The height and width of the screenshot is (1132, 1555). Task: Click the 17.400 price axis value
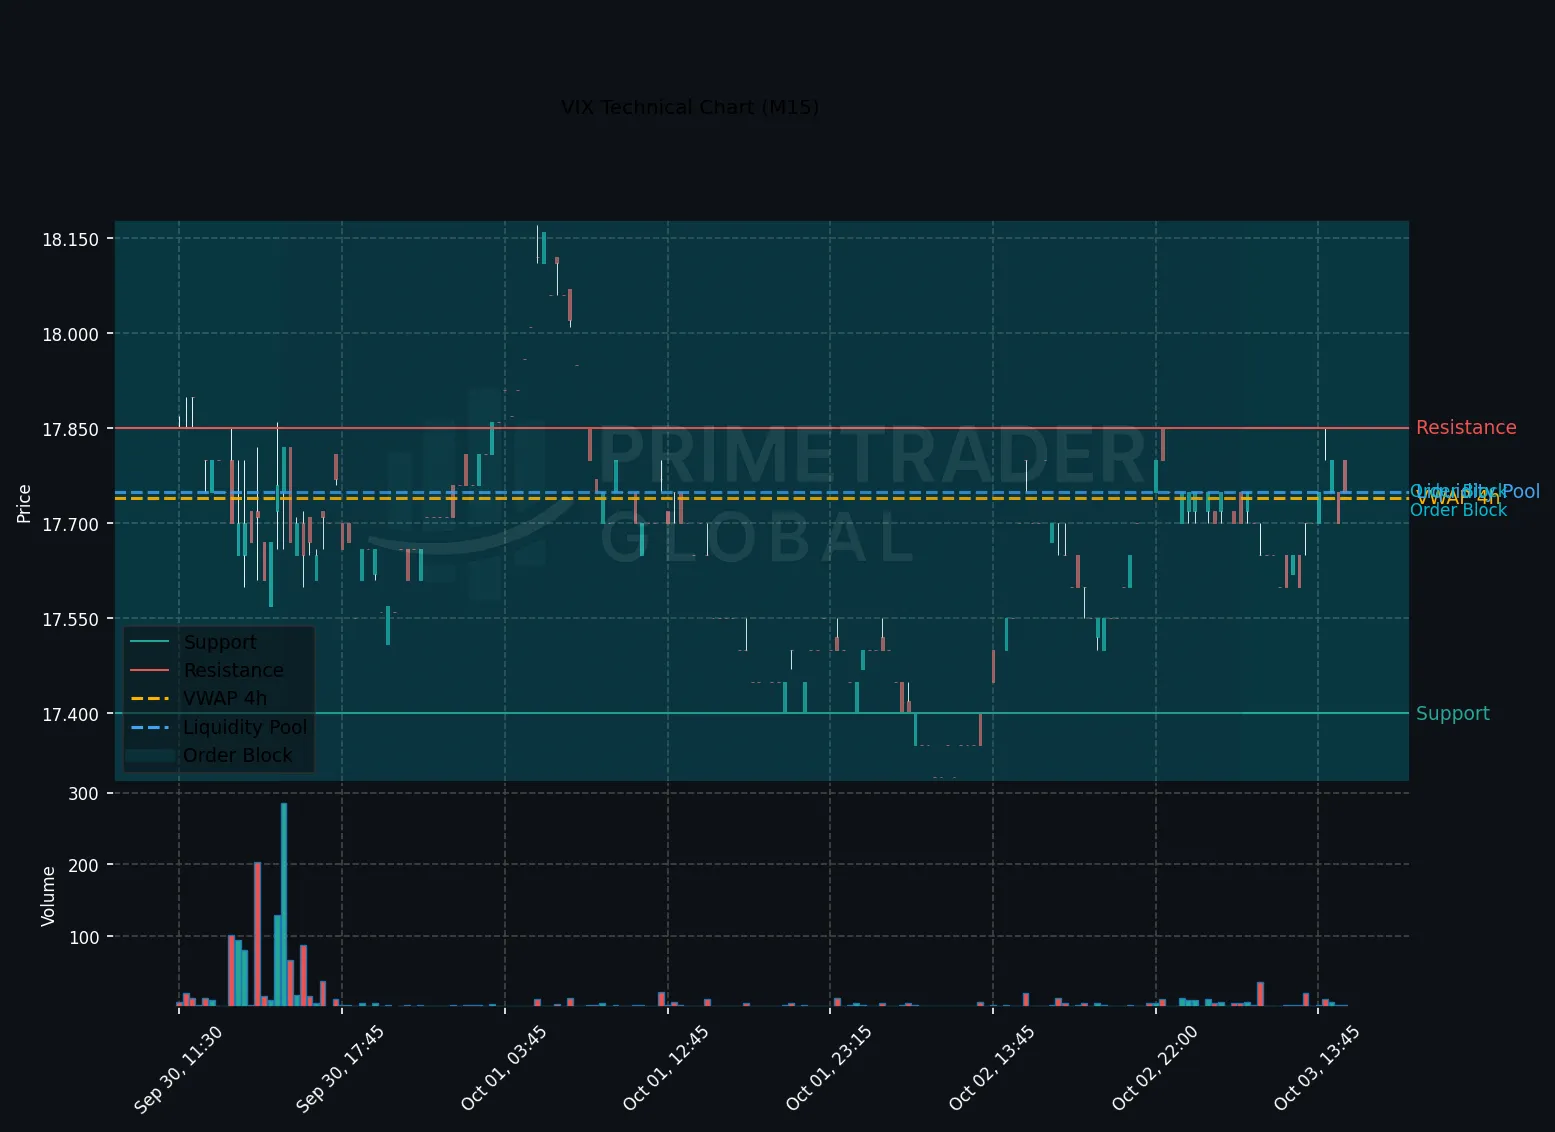tap(70, 714)
